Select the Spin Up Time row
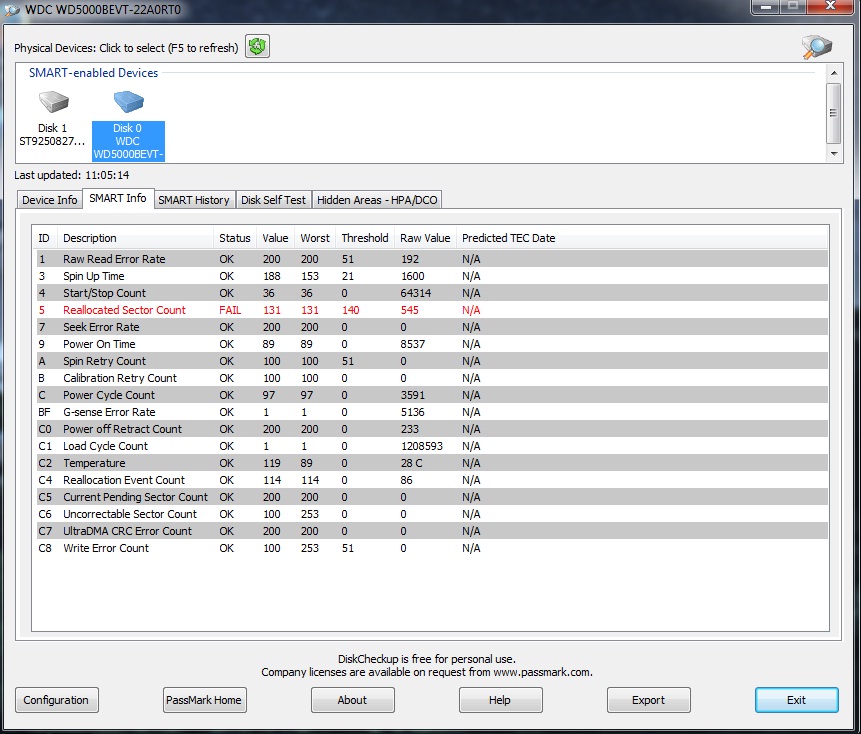The image size is (861, 734). (x=432, y=276)
